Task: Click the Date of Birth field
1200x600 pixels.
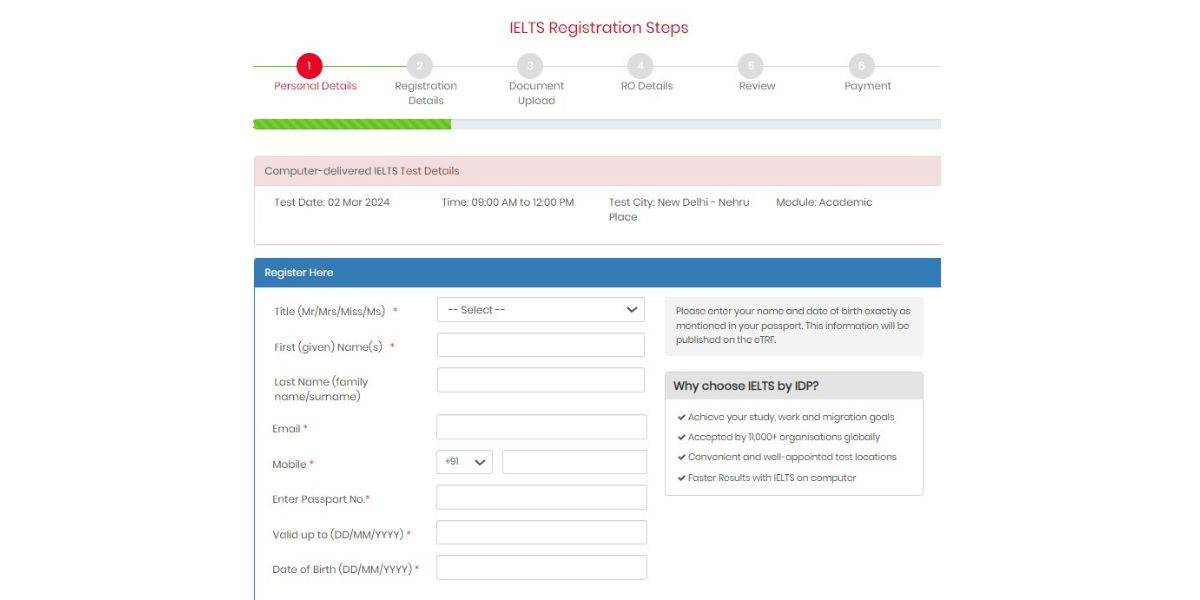Action: (x=540, y=567)
